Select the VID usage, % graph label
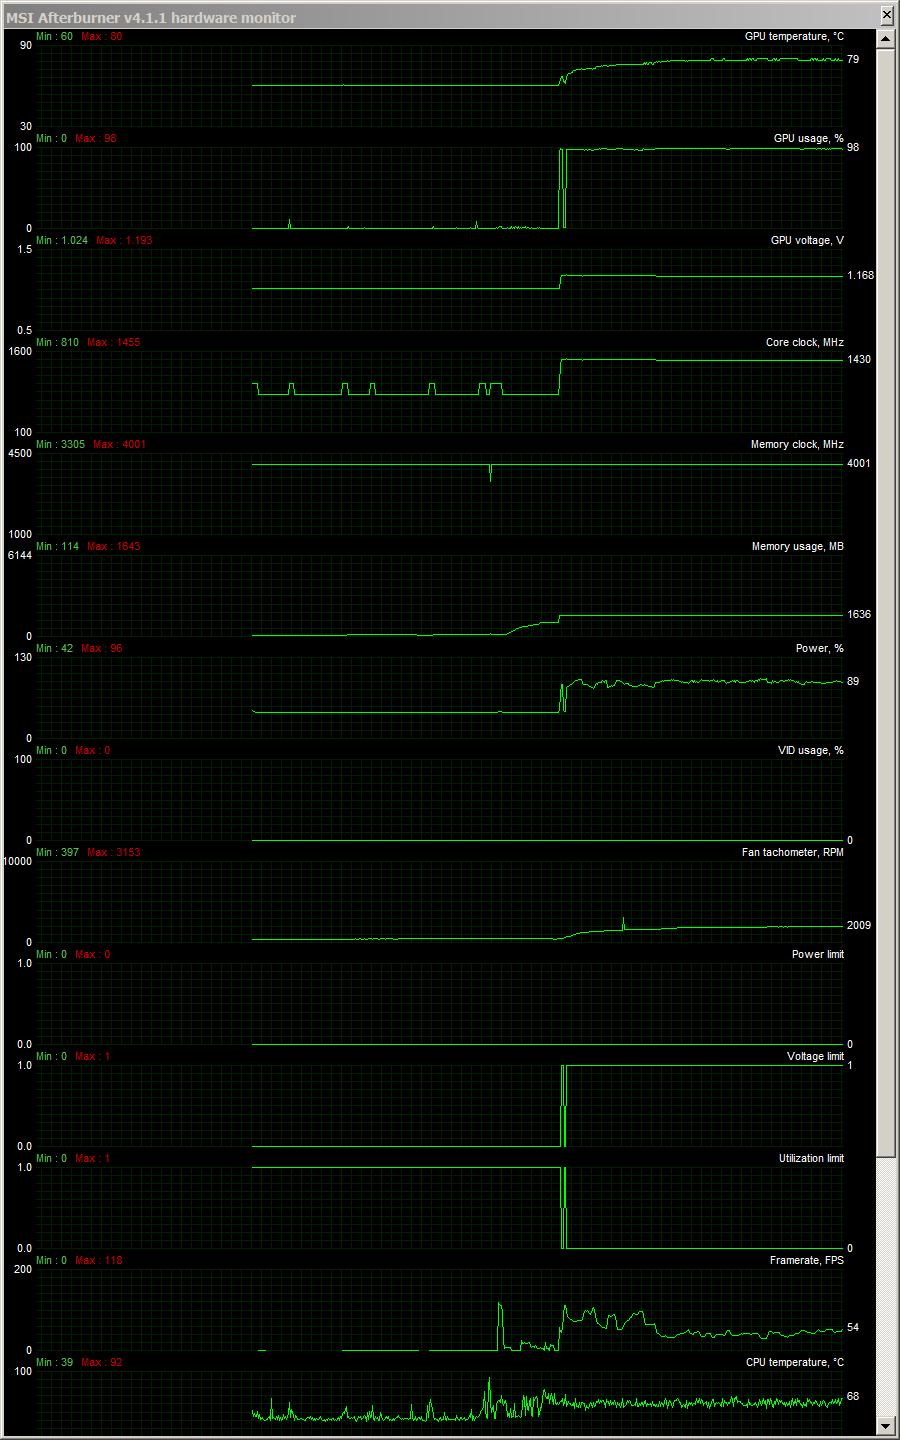Viewport: 900px width, 1440px height. point(810,750)
